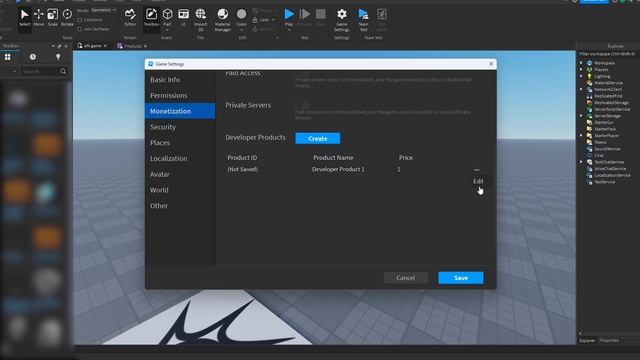This screenshot has width=640, height=360.
Task: Open the Mode Geometric dropdown
Action: click(x=102, y=10)
